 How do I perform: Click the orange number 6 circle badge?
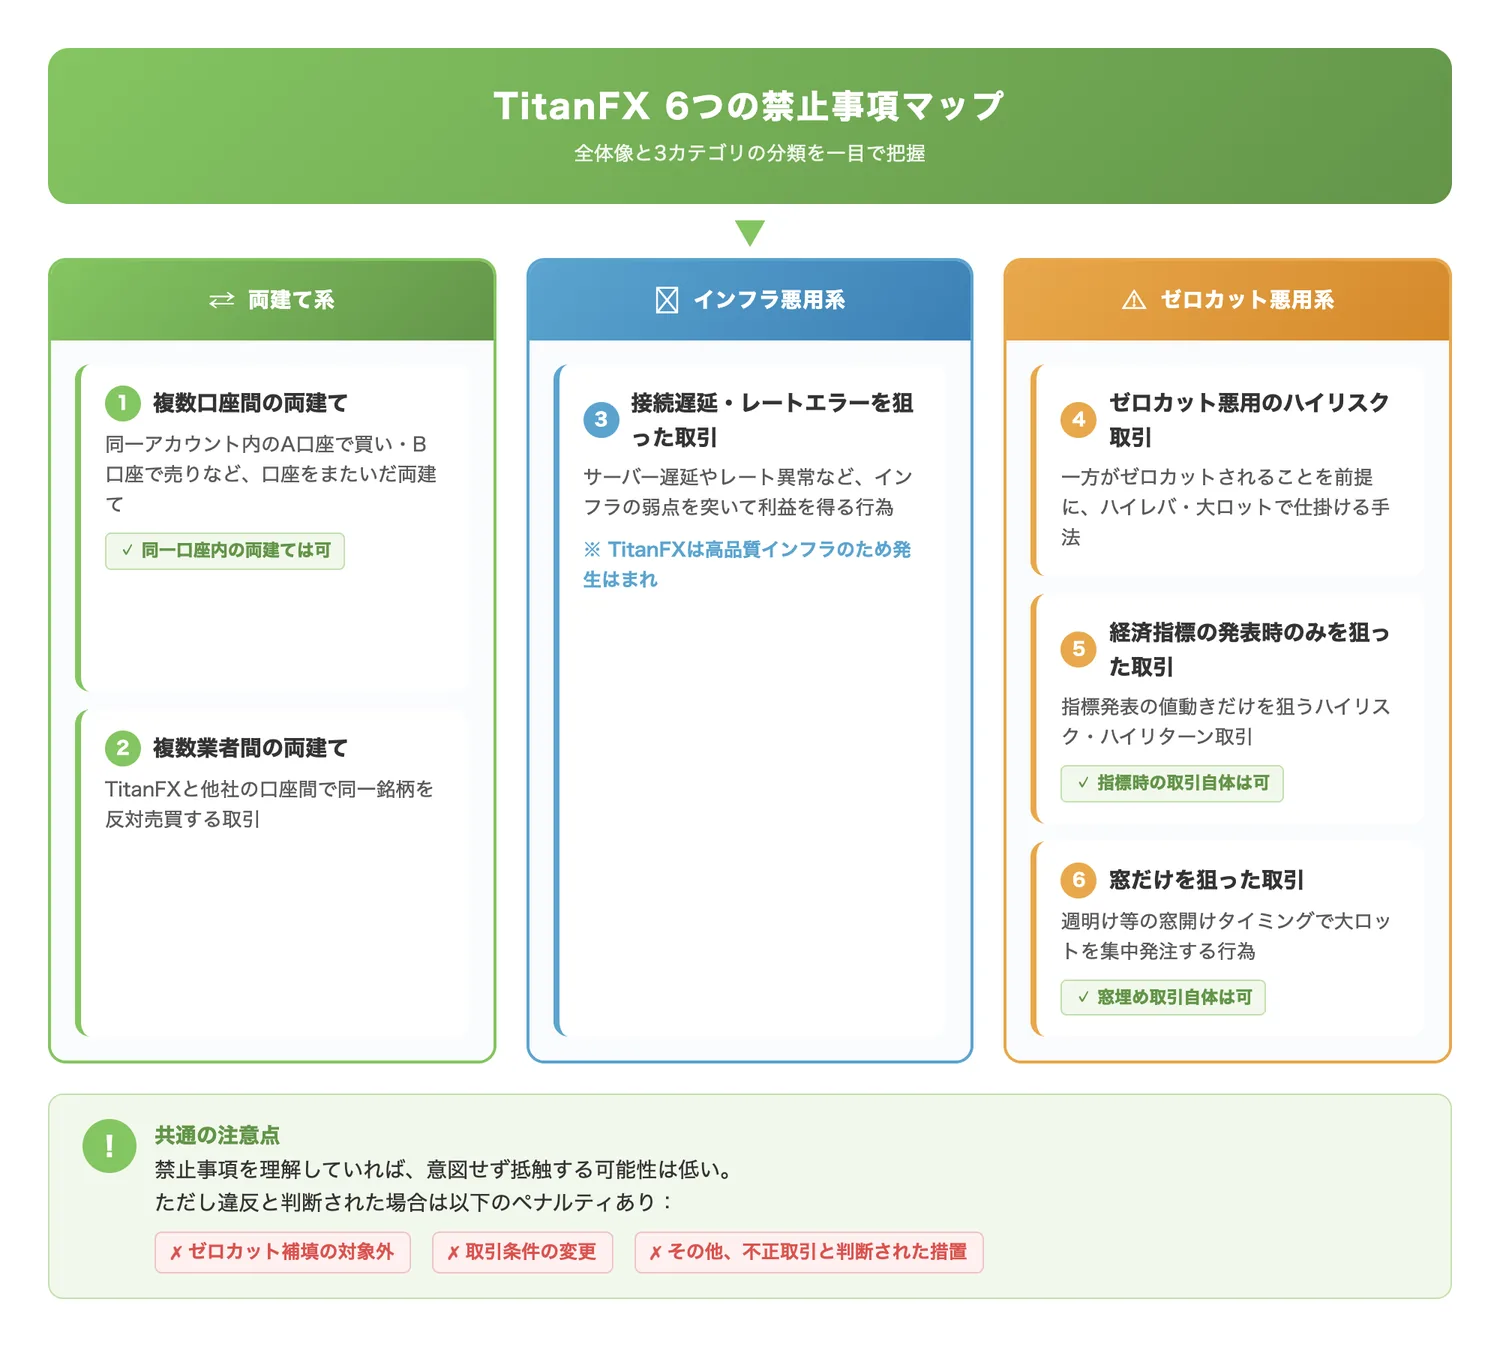[x=1079, y=880]
